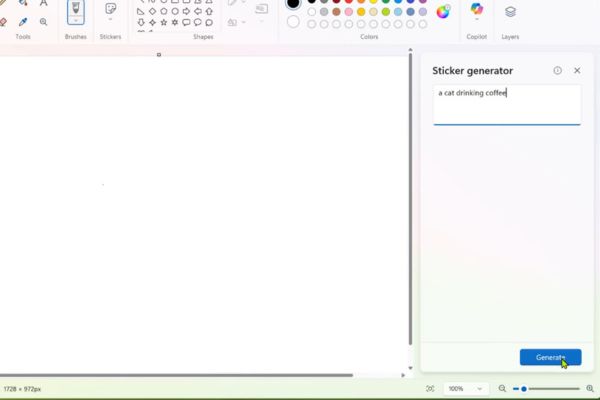Select the Magnifier tool

pyautogui.click(x=43, y=21)
